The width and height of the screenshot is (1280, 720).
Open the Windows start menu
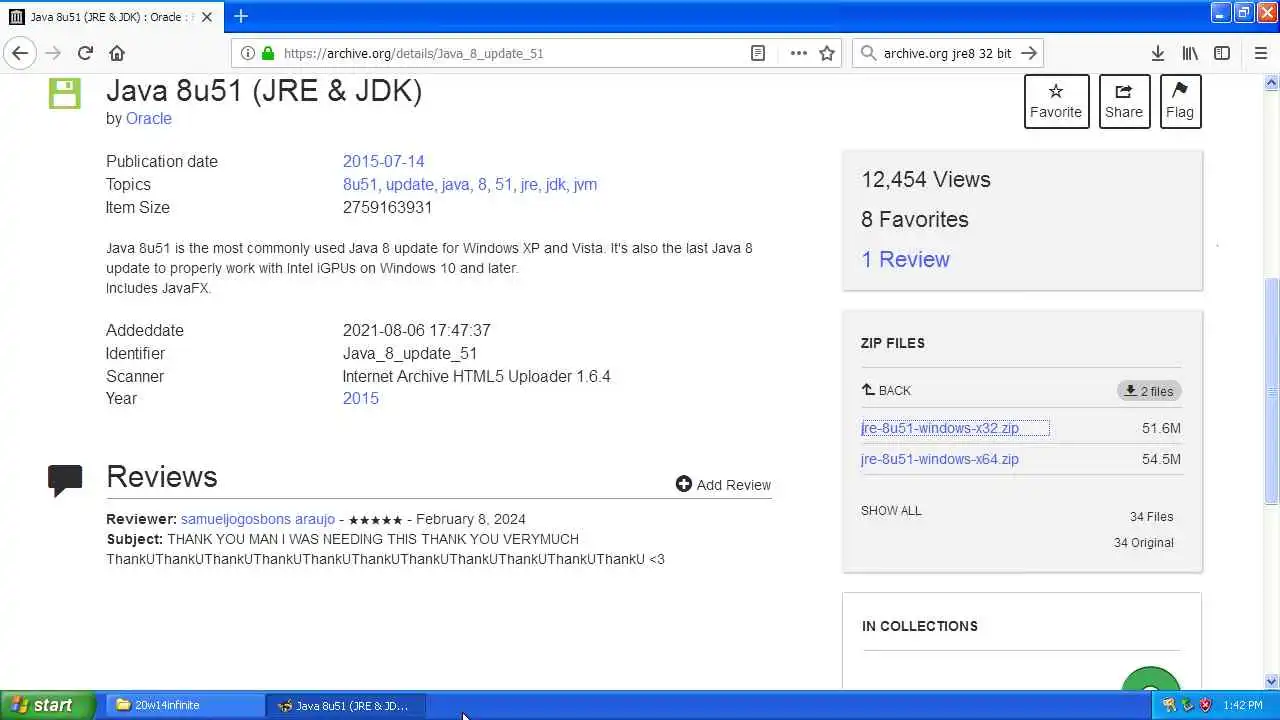tap(48, 705)
